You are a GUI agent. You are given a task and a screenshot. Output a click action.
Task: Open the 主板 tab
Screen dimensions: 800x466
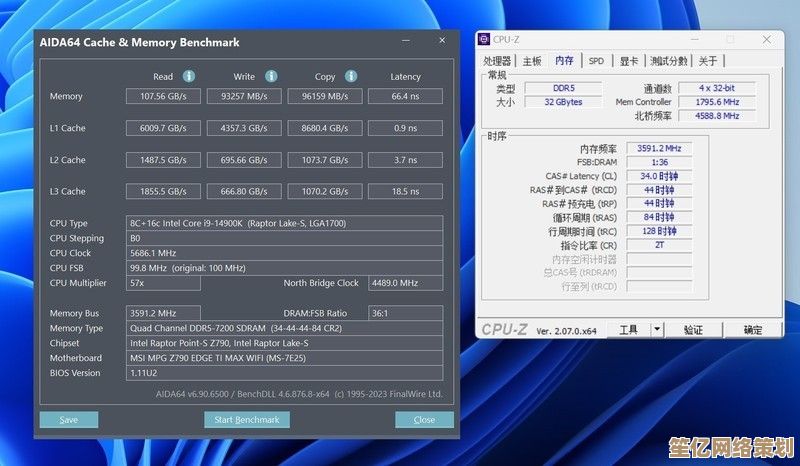532,61
